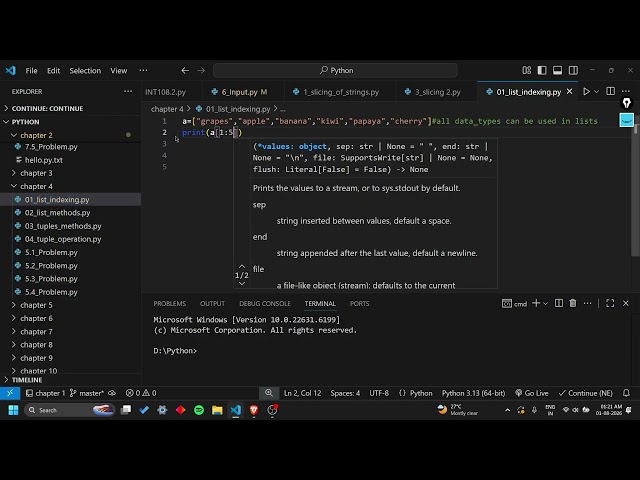Open hello.py.txt in the explorer
The image size is (640, 480).
[70, 160]
